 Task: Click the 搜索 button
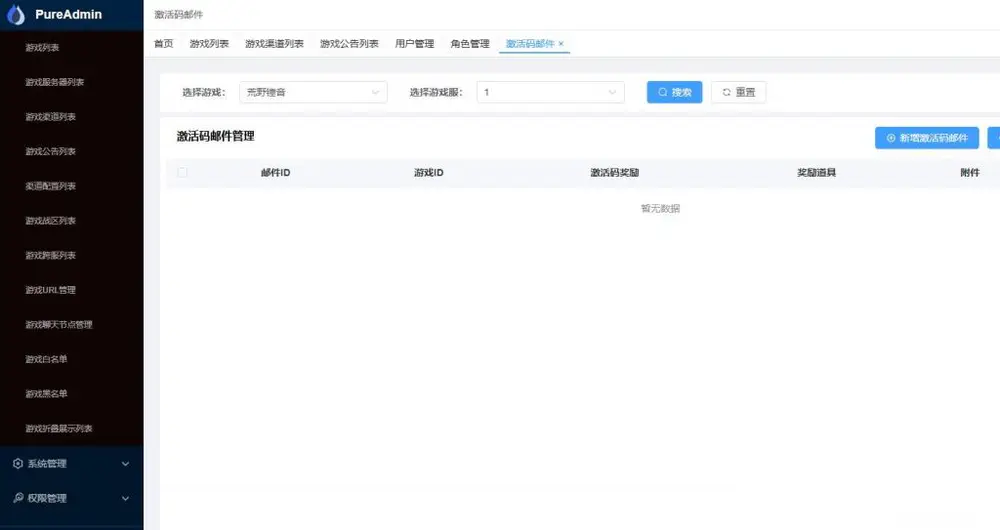674,92
